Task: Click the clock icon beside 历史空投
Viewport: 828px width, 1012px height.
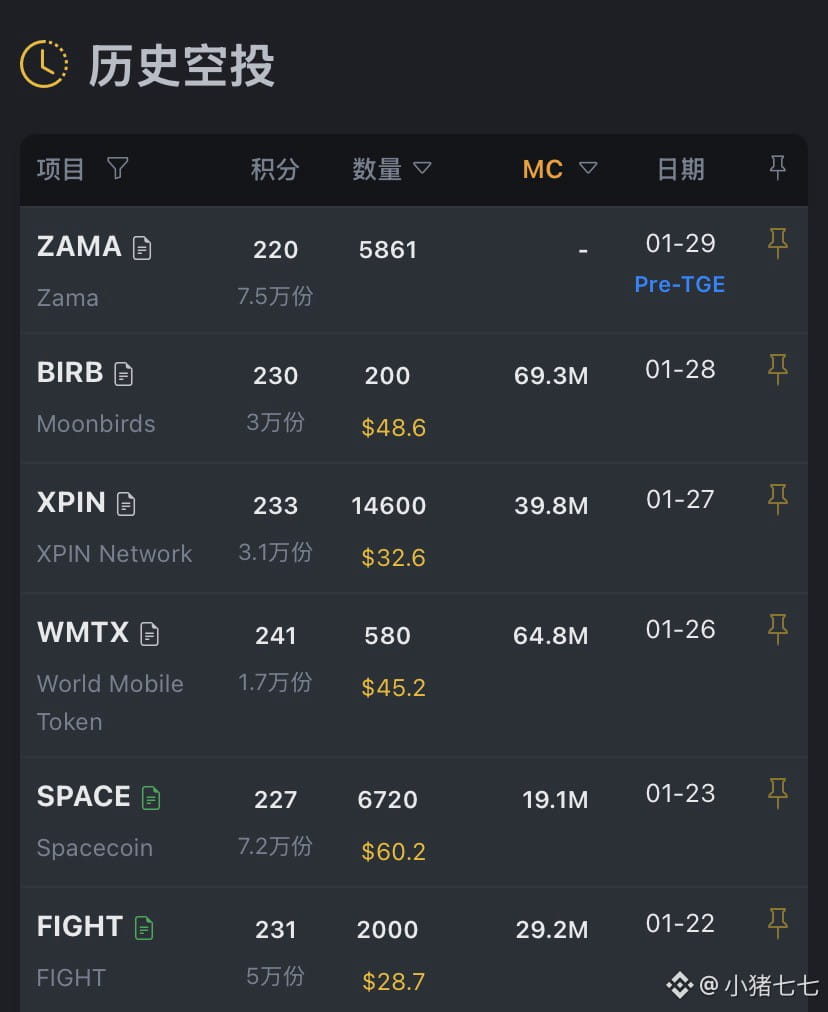Action: pyautogui.click(x=44, y=64)
